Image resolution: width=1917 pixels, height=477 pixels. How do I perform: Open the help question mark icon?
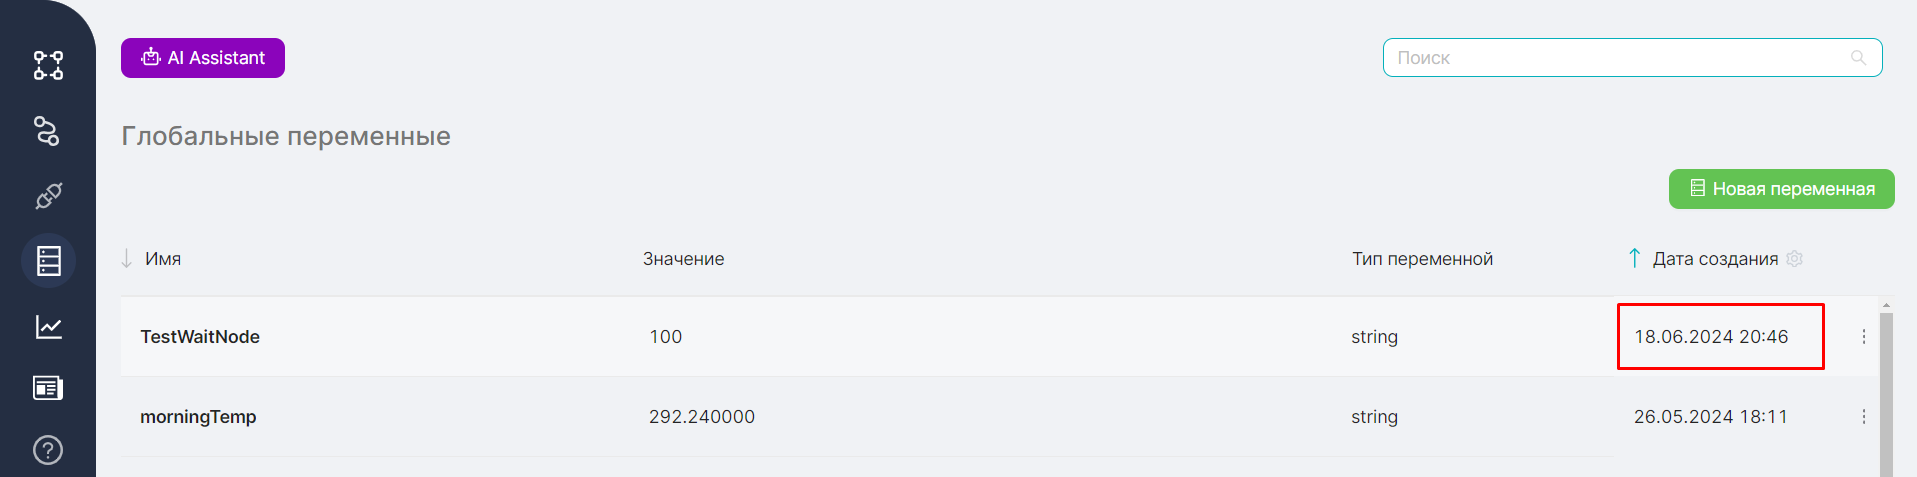pos(48,450)
